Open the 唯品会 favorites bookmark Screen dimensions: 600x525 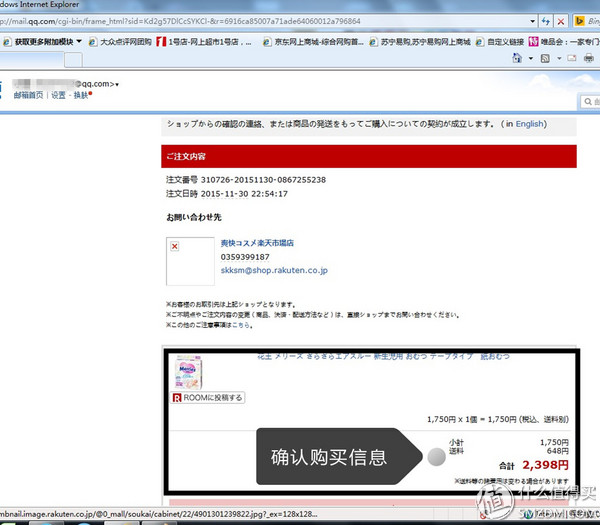564,42
